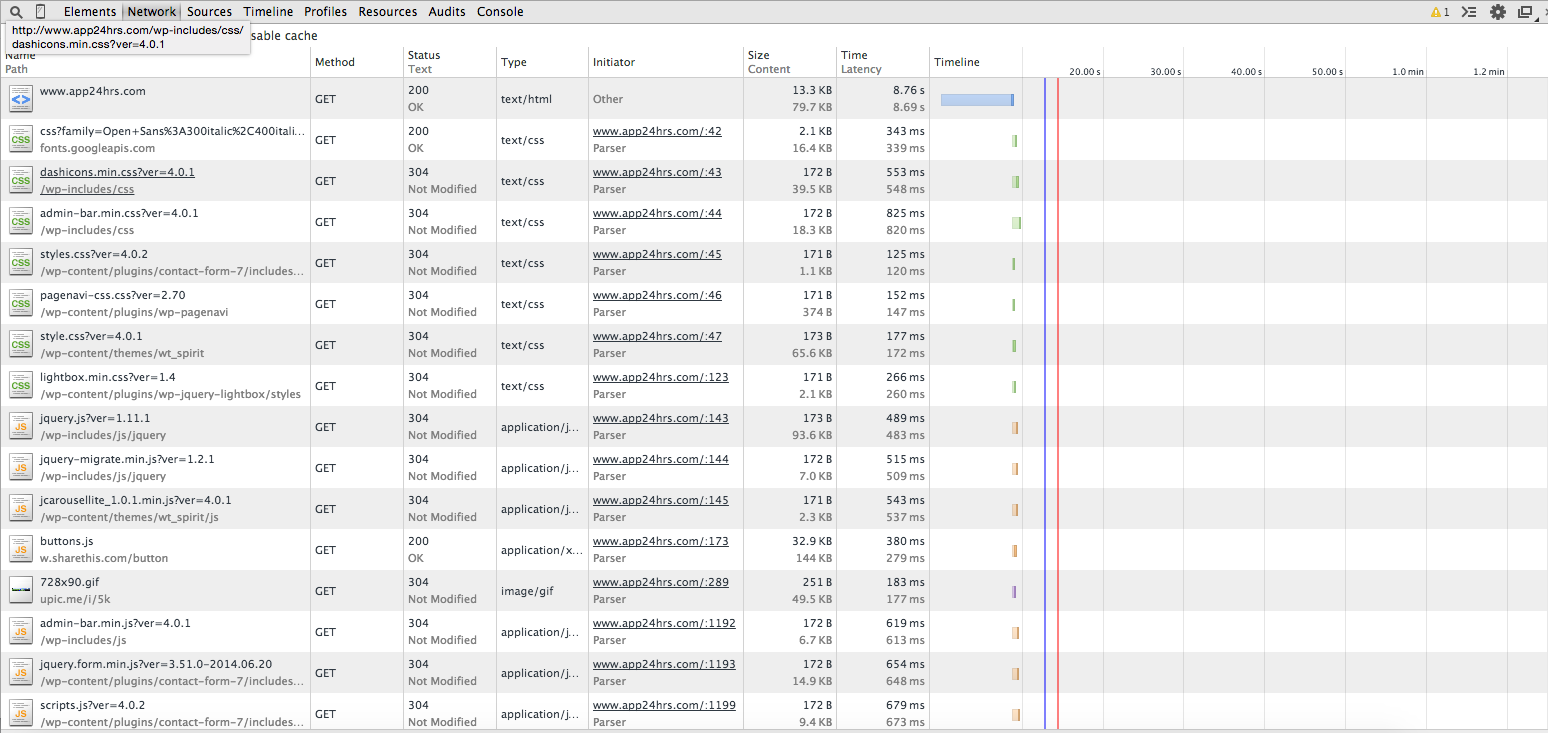Click the JS icon beside scripts.js?ver=4.0.2
The width and height of the screenshot is (1548, 733).
click(21, 714)
